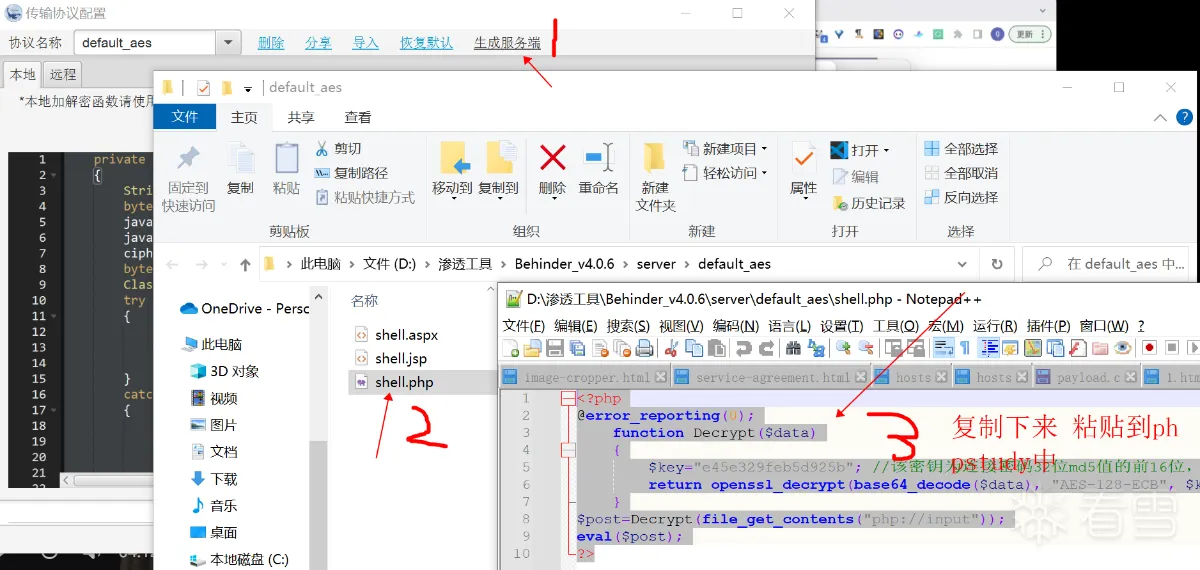The height and width of the screenshot is (570, 1200).
Task: Open the Encoding (编码) menu in Notepad++
Action: point(735,326)
